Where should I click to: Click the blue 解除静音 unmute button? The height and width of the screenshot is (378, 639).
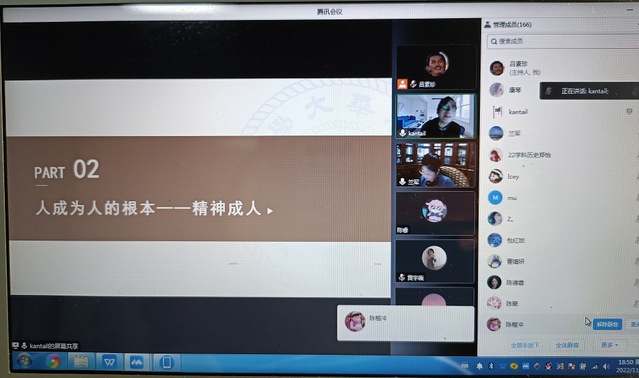tap(607, 324)
